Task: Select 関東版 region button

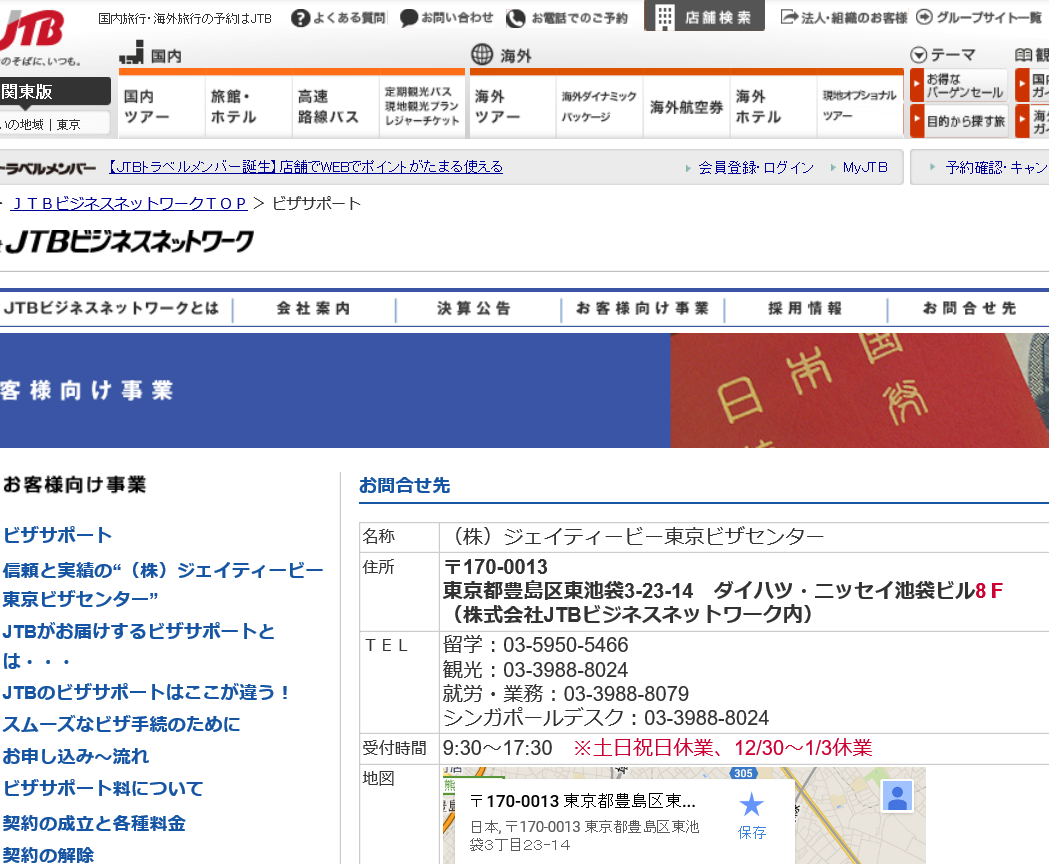Action: pos(55,92)
